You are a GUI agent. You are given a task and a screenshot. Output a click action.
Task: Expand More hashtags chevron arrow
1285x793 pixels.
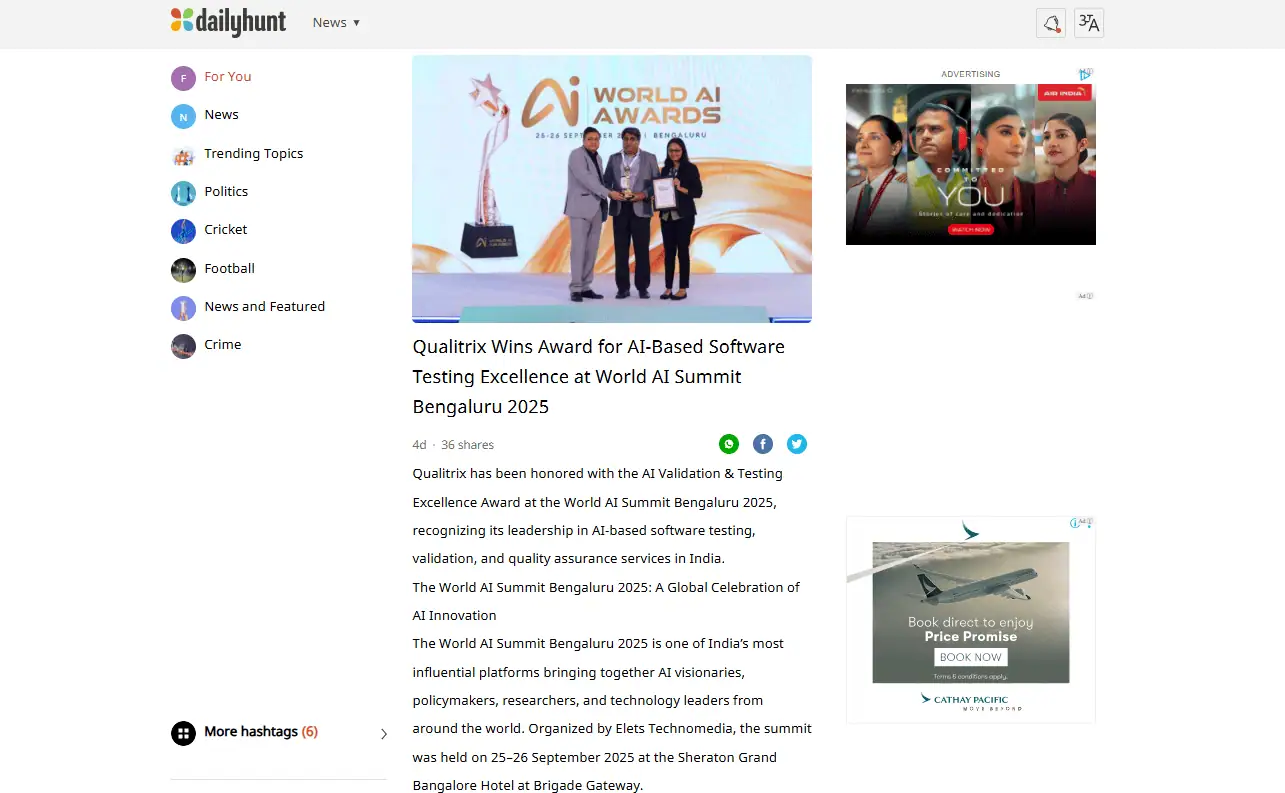[x=384, y=734]
